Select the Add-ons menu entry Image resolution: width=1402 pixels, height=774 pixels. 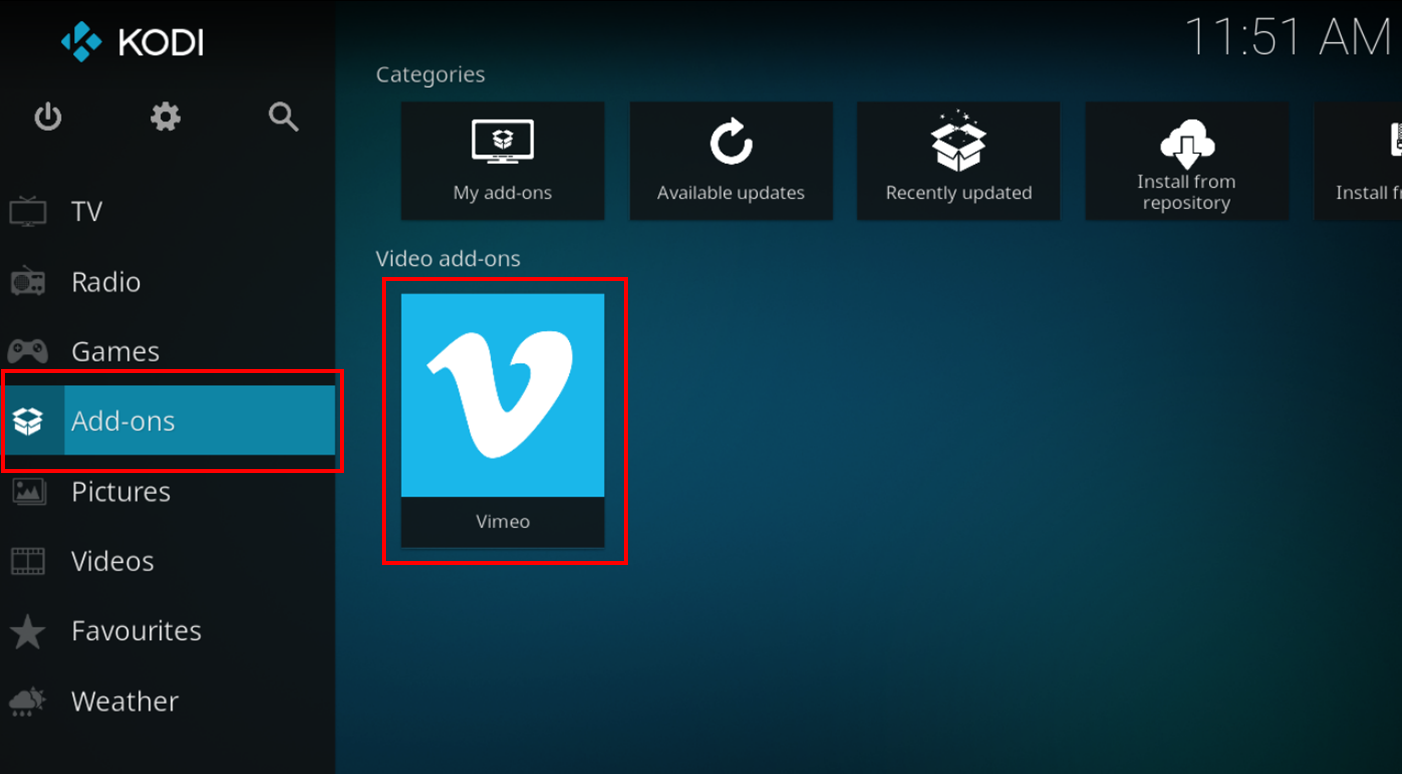click(168, 421)
